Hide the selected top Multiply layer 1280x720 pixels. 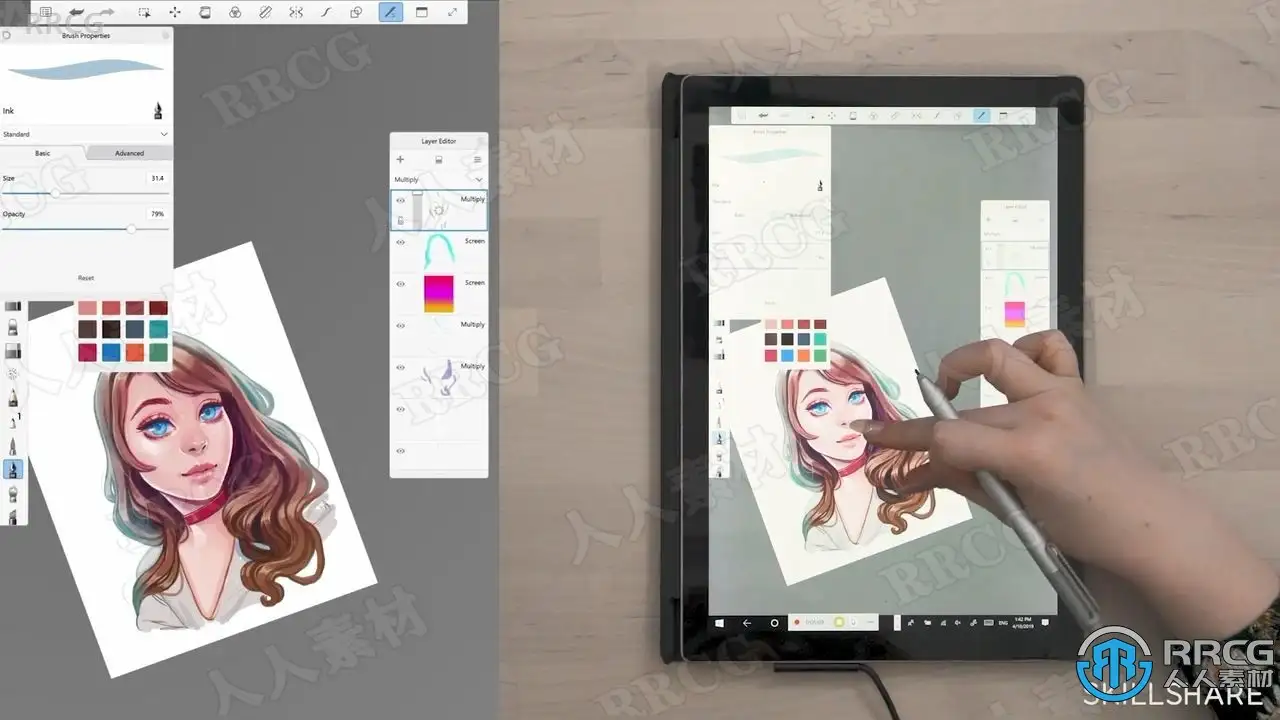point(400,200)
